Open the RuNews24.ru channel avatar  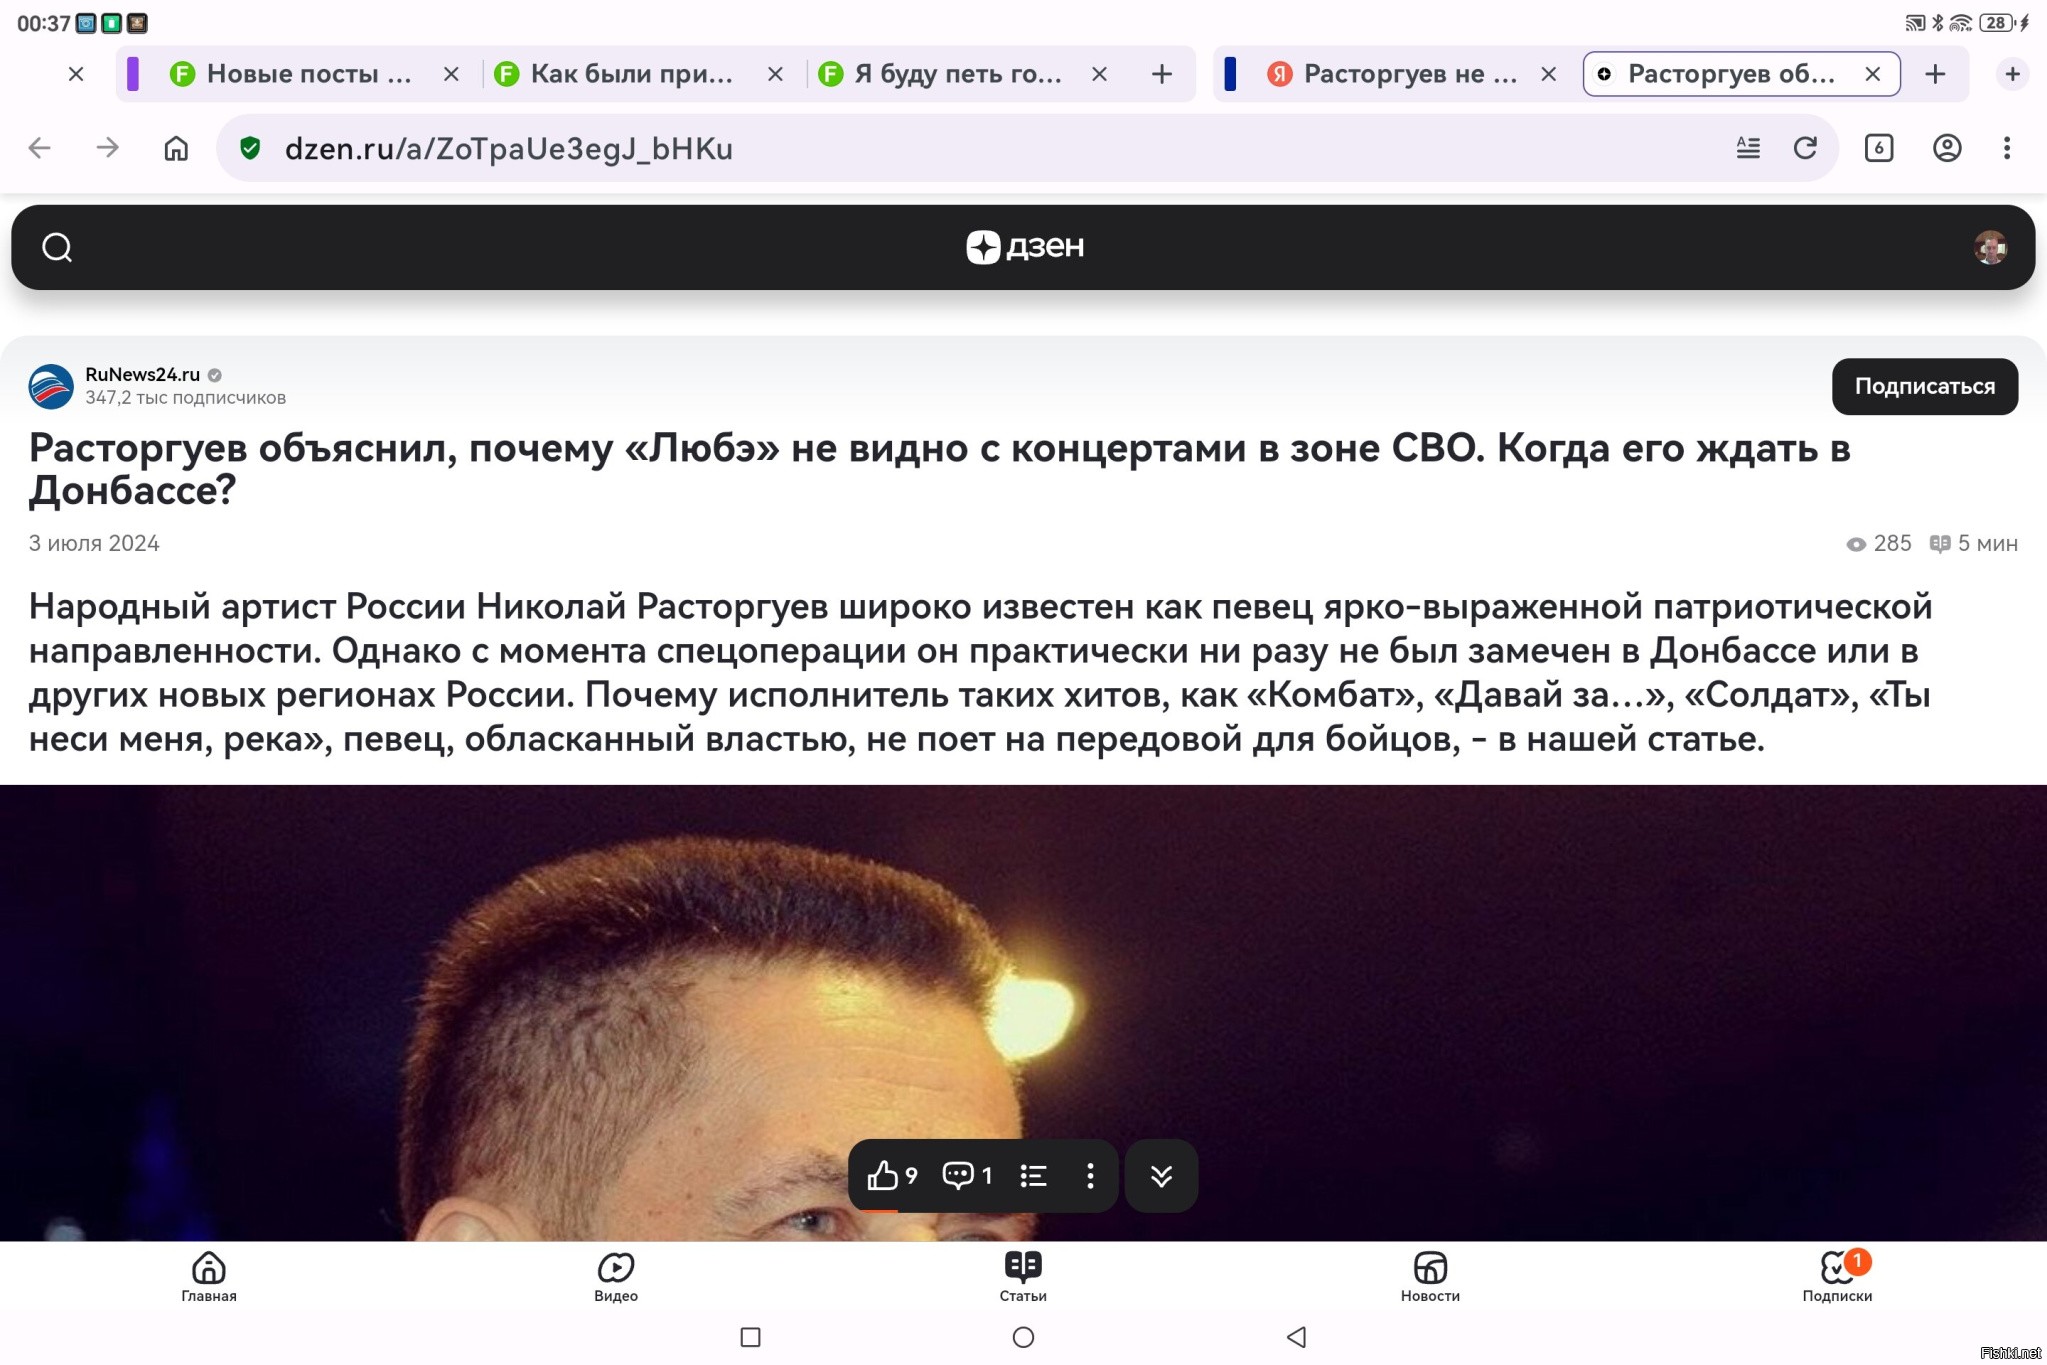coord(51,386)
